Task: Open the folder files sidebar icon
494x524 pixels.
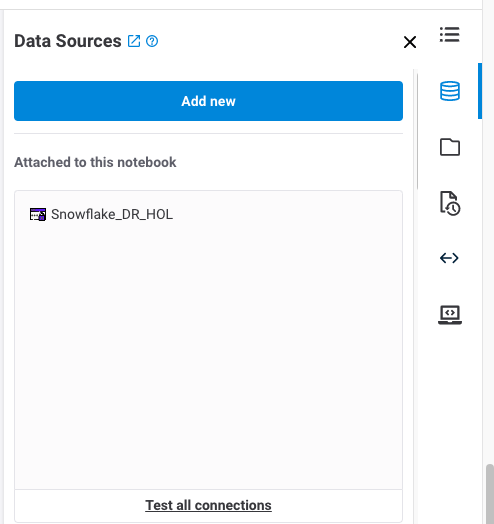Action: coord(450,147)
